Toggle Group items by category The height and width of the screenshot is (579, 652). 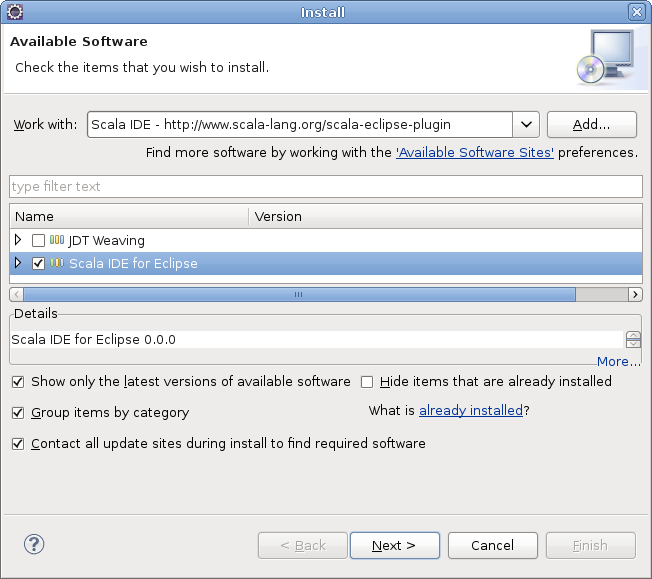[x=18, y=413]
